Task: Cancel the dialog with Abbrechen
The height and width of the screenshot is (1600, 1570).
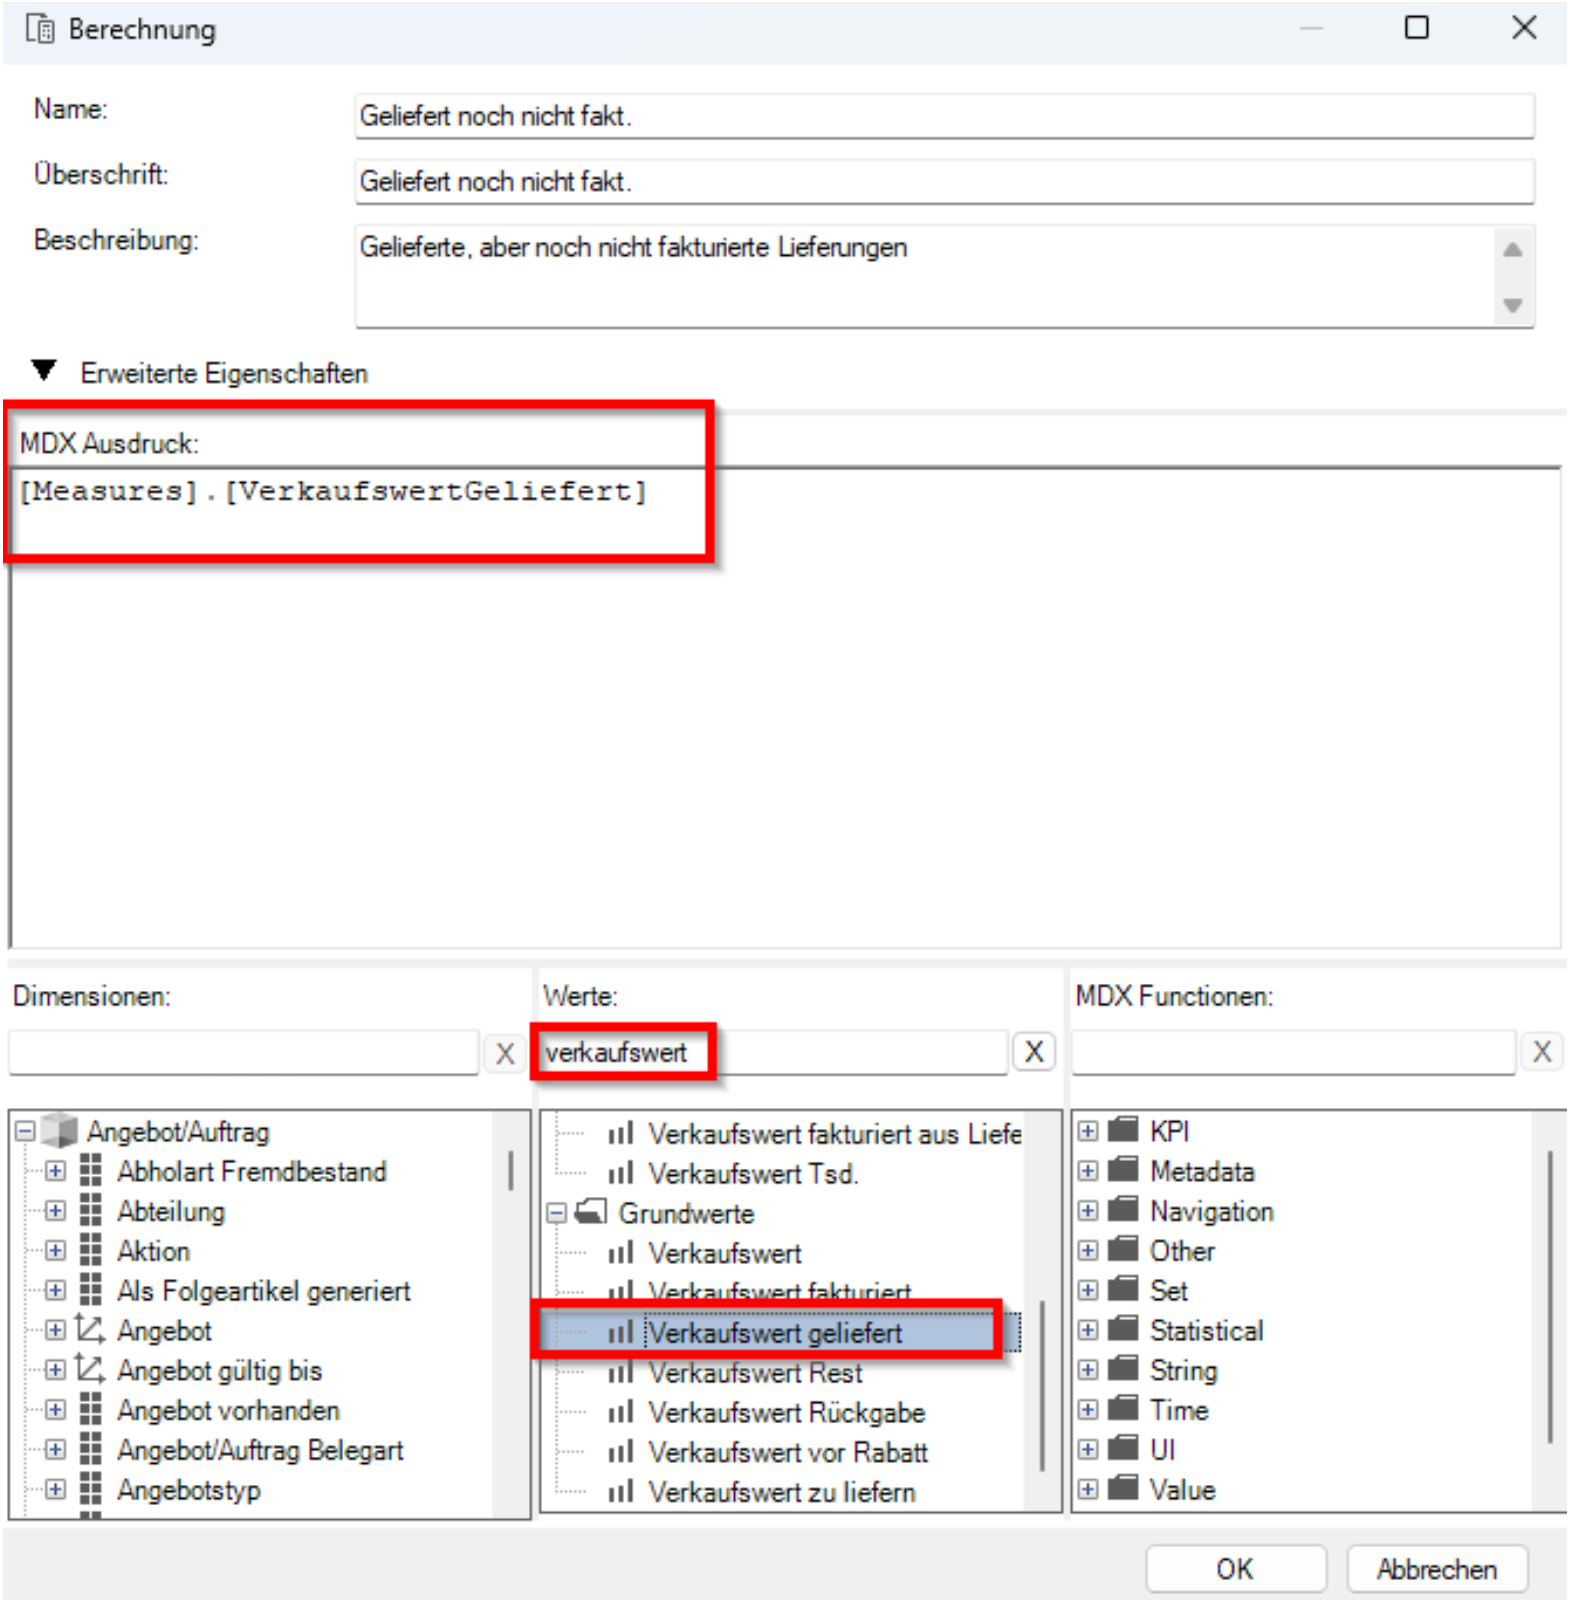Action: pyautogui.click(x=1436, y=1569)
